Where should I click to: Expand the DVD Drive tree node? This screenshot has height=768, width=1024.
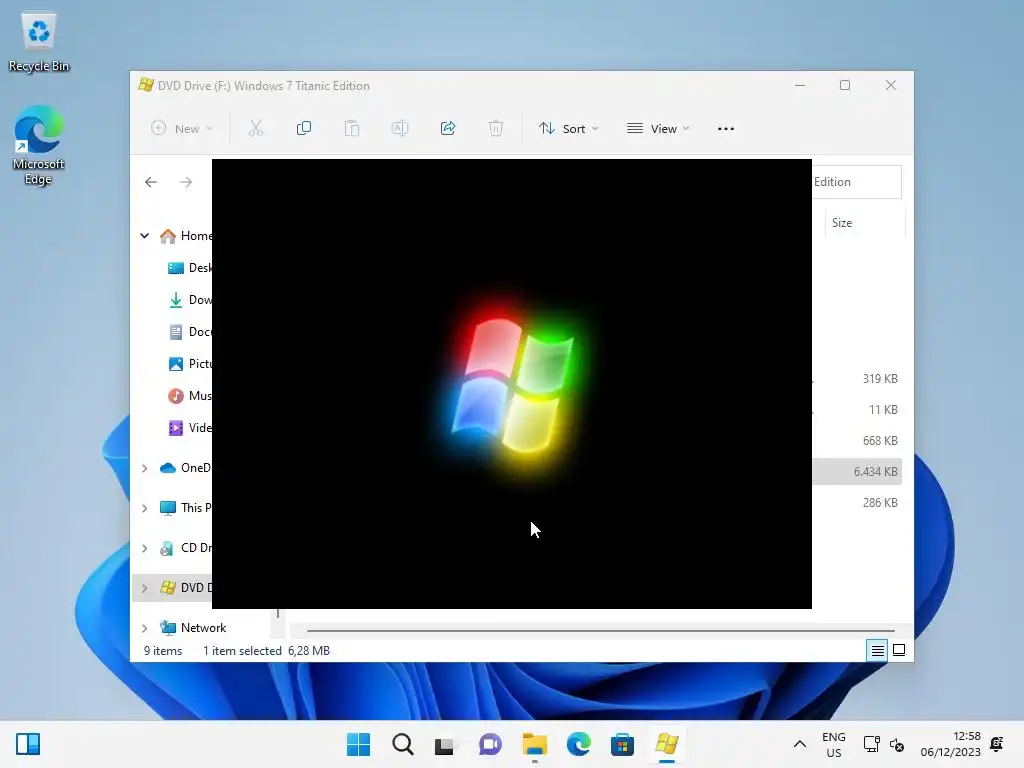145,588
